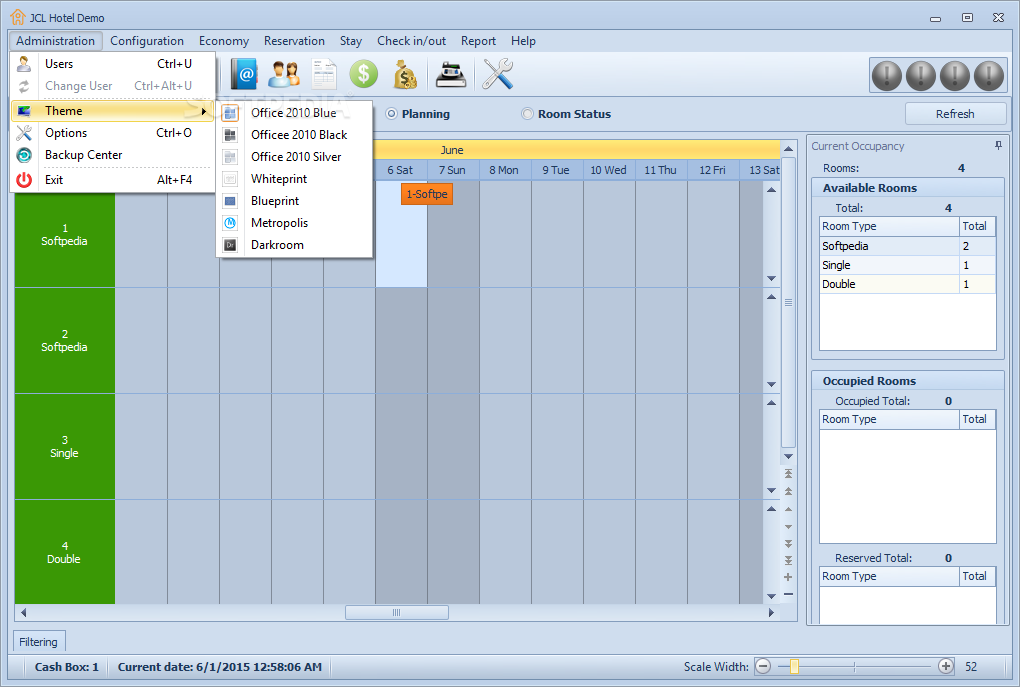Click the jump-to-first double arrow with bar
This screenshot has width=1020, height=687.
click(788, 474)
